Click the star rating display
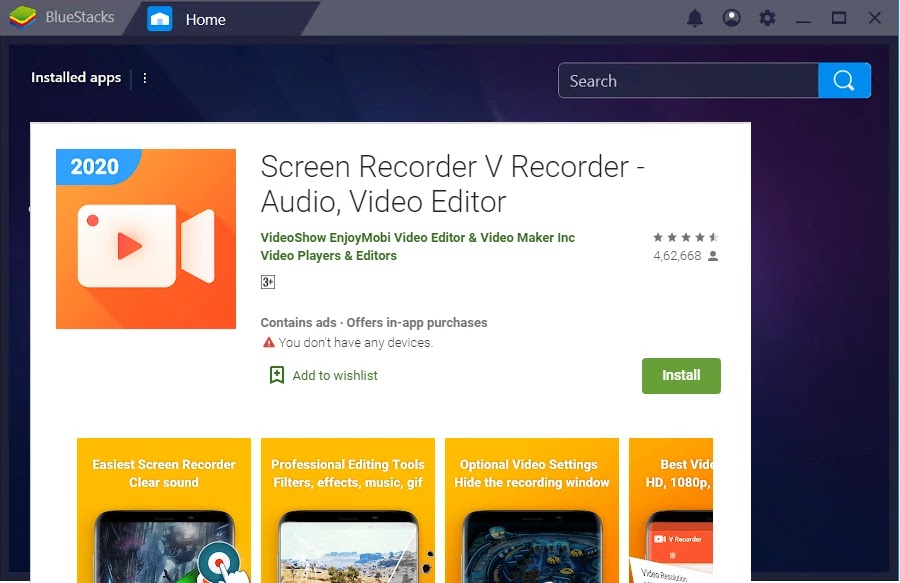Viewport: 900px width, 583px height. [x=686, y=237]
